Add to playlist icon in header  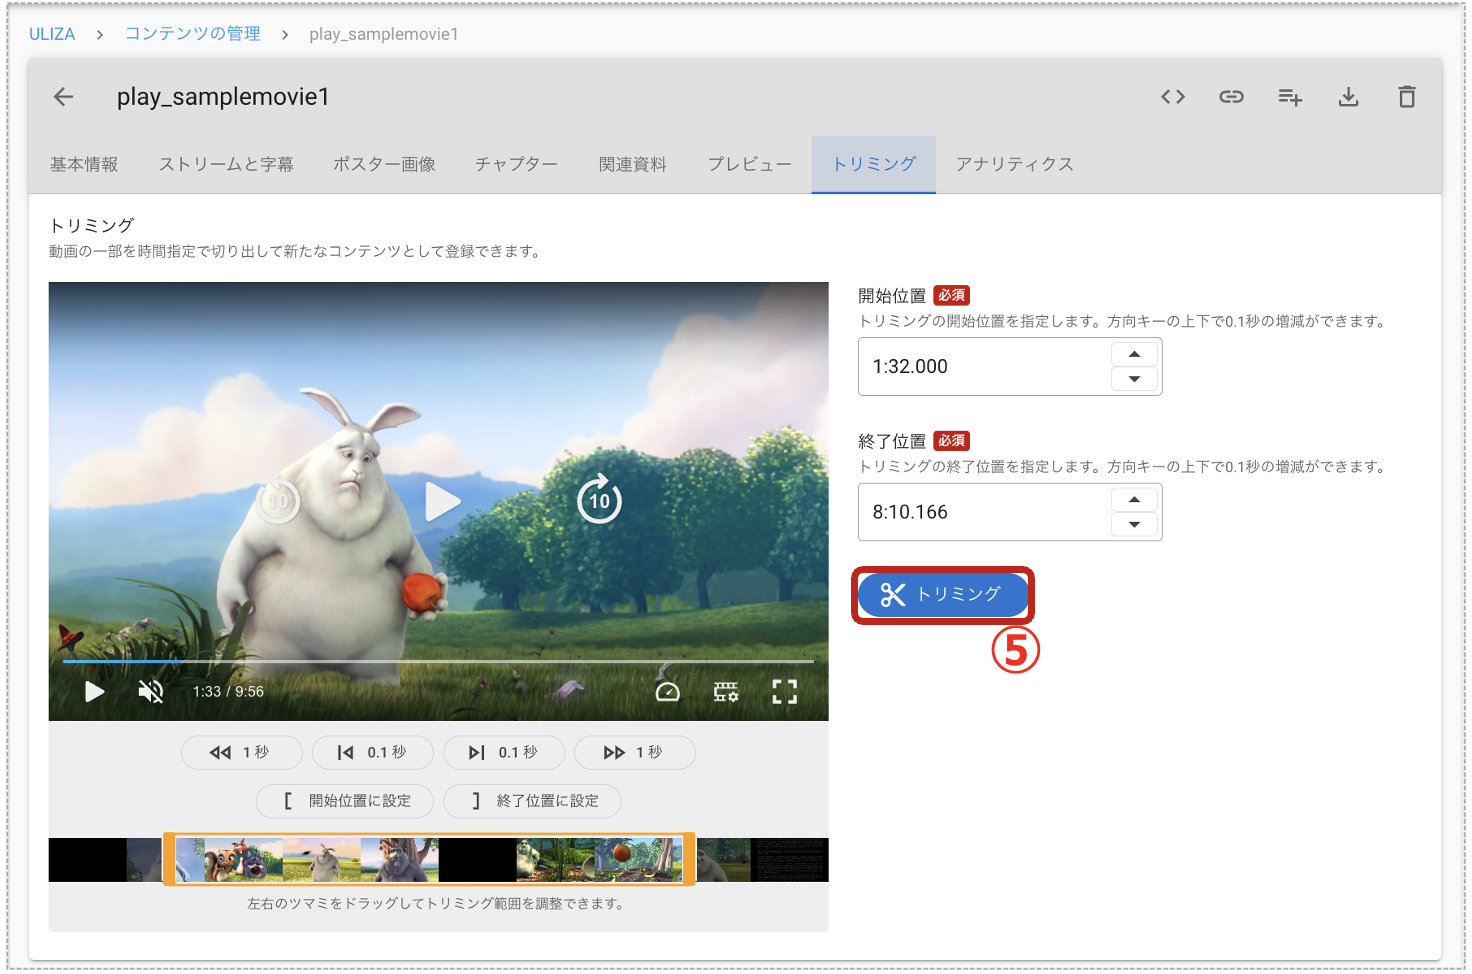tap(1290, 97)
